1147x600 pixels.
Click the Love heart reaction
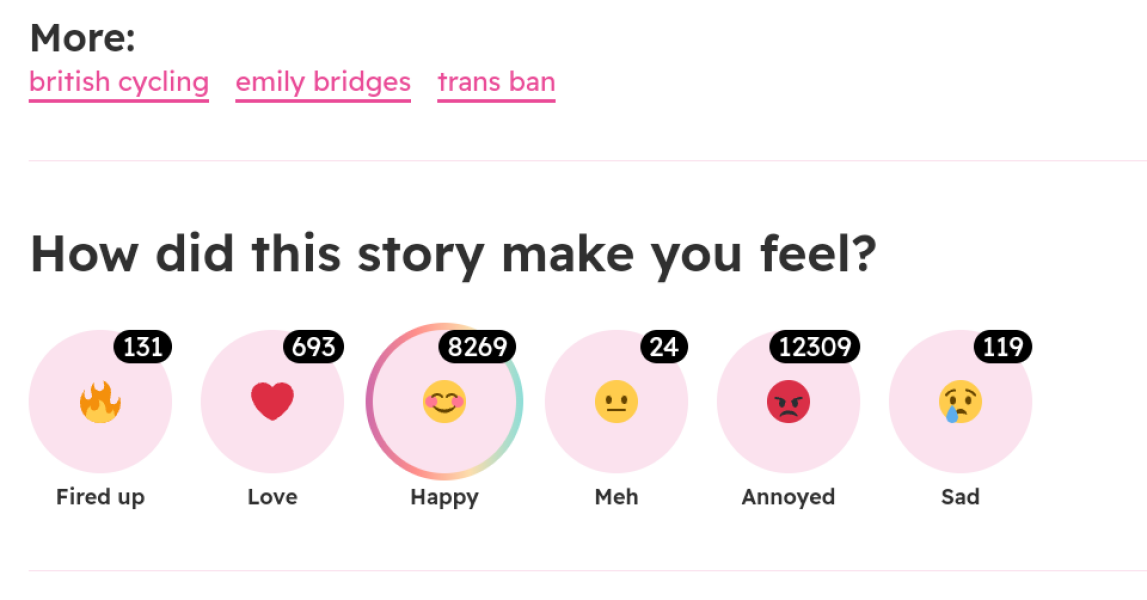[272, 400]
